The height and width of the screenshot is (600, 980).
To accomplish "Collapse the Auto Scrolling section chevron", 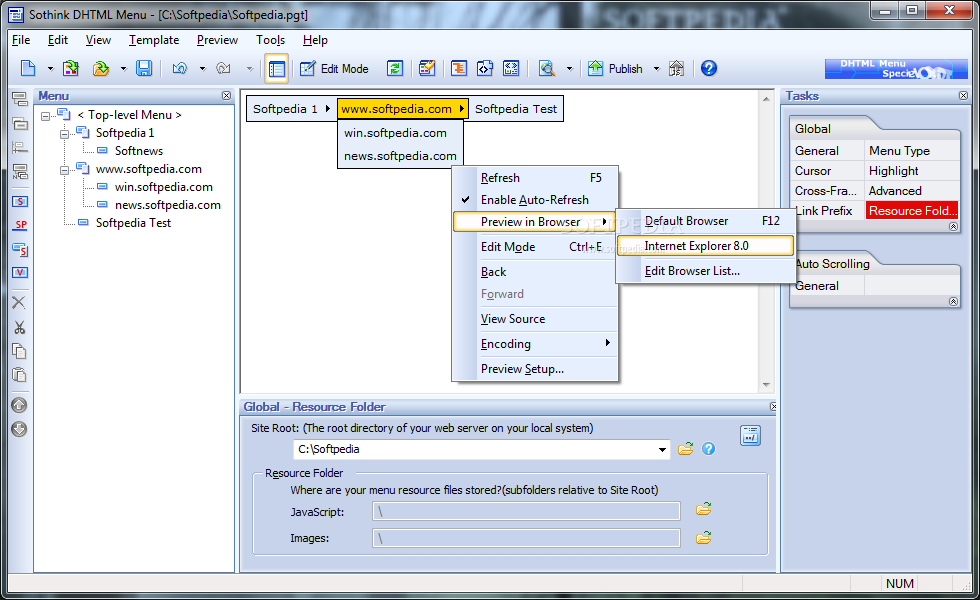I will pos(953,301).
